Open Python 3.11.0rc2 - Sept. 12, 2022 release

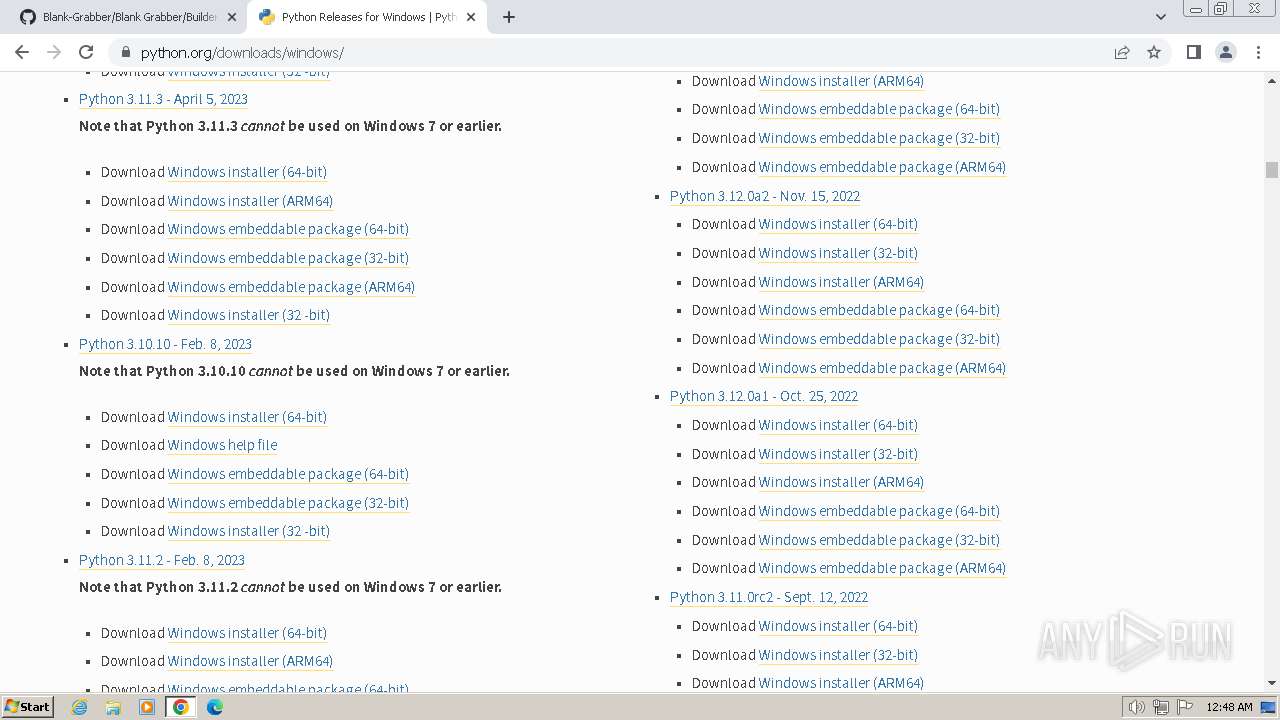coord(769,597)
